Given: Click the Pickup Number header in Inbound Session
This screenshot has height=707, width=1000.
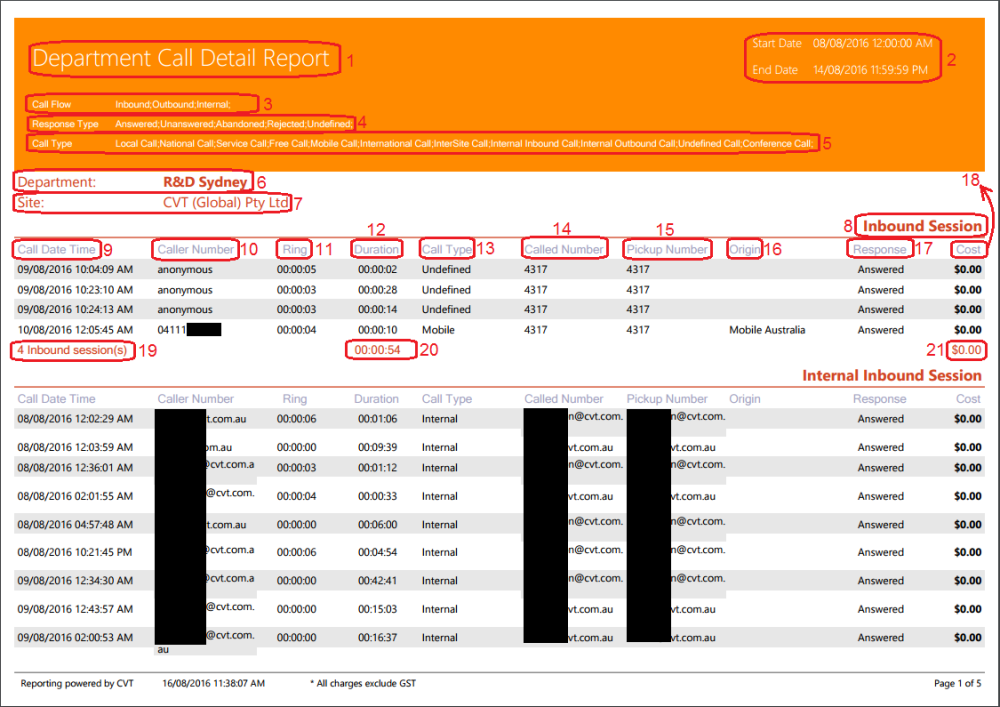Looking at the screenshot, I should [666, 249].
